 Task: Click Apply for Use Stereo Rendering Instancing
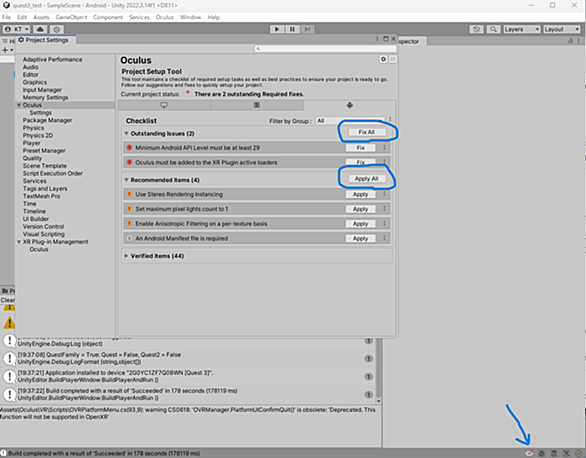pyautogui.click(x=360, y=194)
